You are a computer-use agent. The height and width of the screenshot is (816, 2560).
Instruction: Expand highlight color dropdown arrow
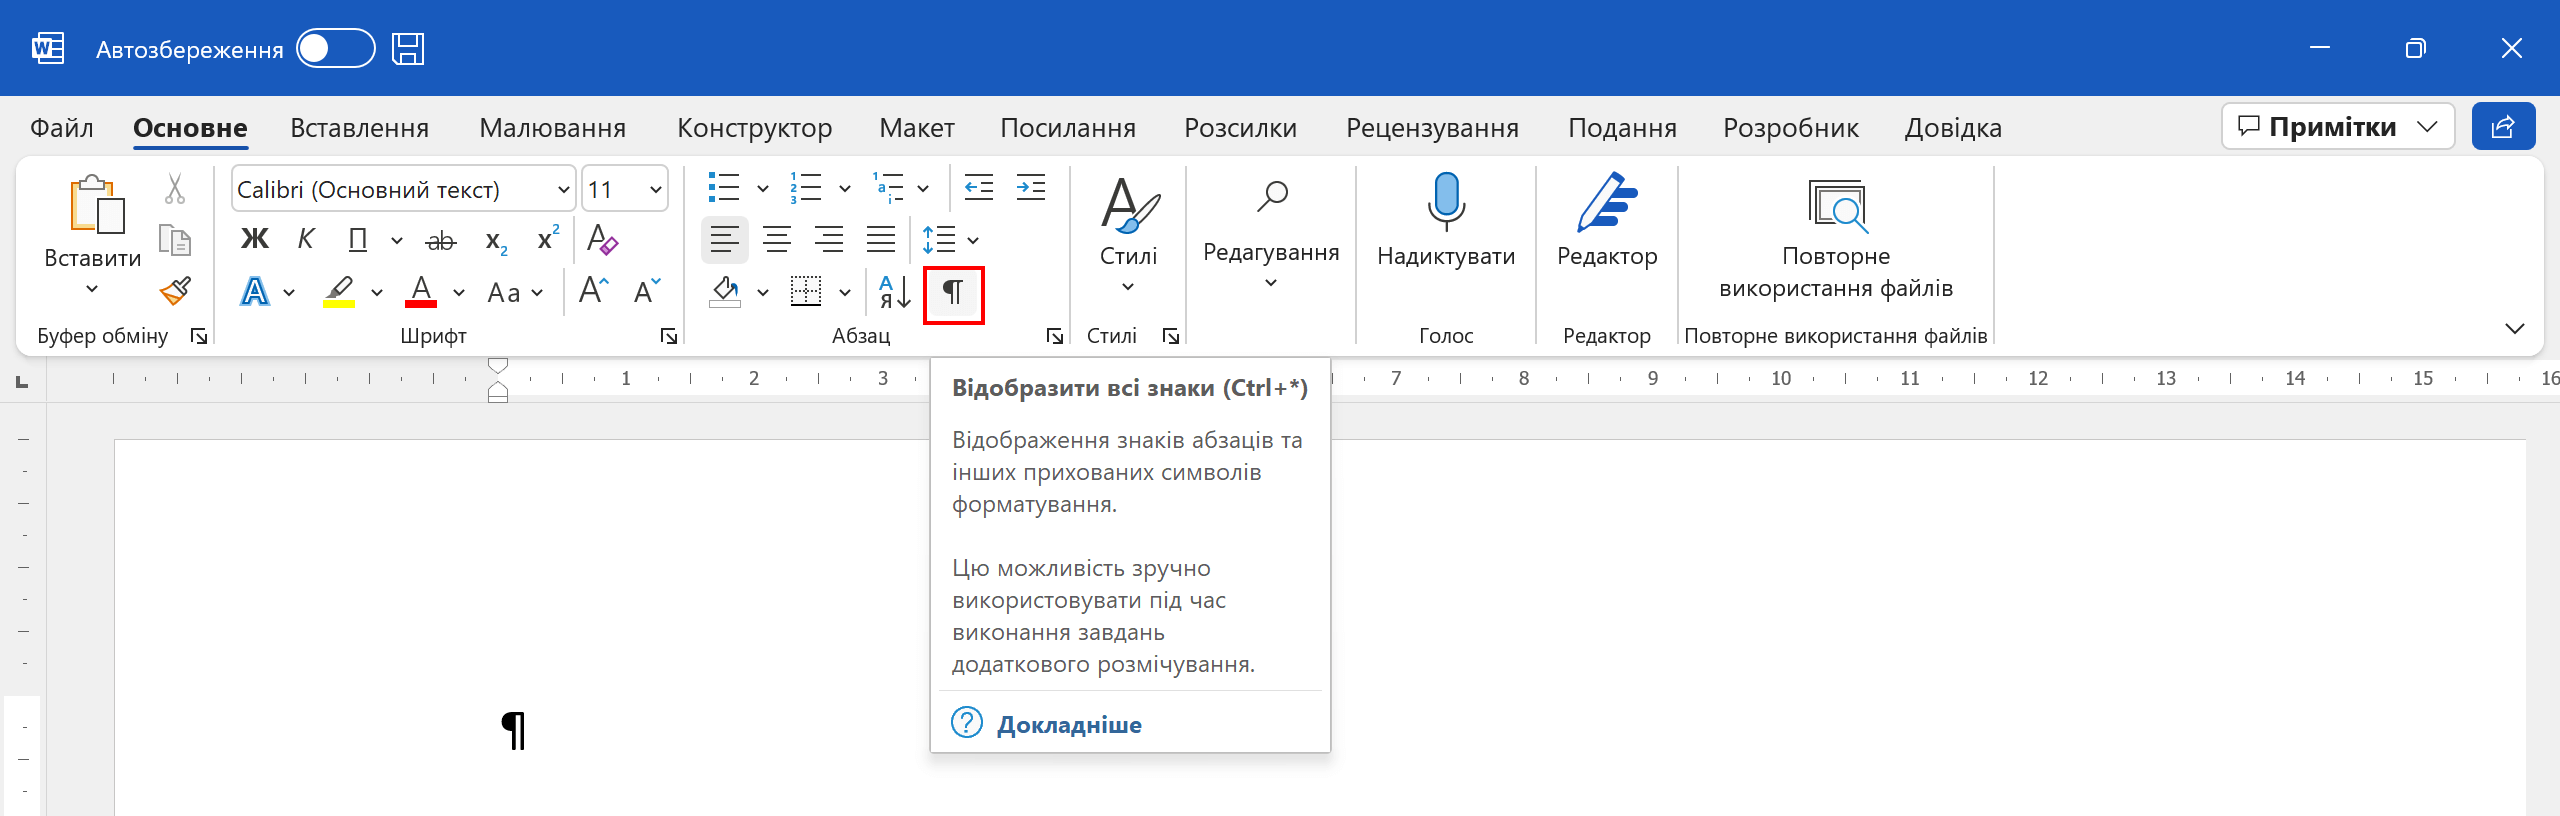pos(377,292)
